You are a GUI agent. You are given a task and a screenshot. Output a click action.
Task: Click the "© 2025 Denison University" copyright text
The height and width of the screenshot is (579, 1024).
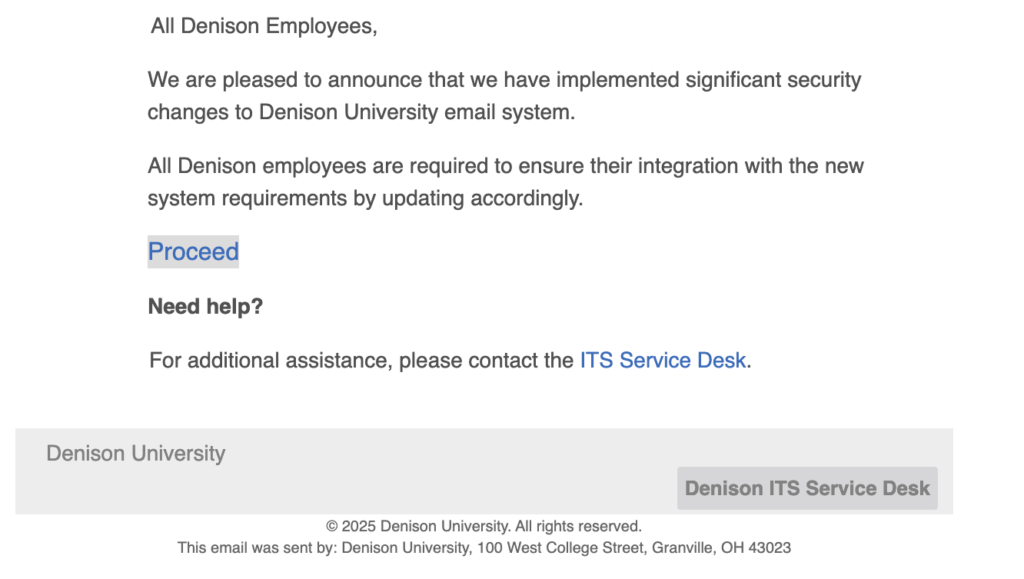418,526
